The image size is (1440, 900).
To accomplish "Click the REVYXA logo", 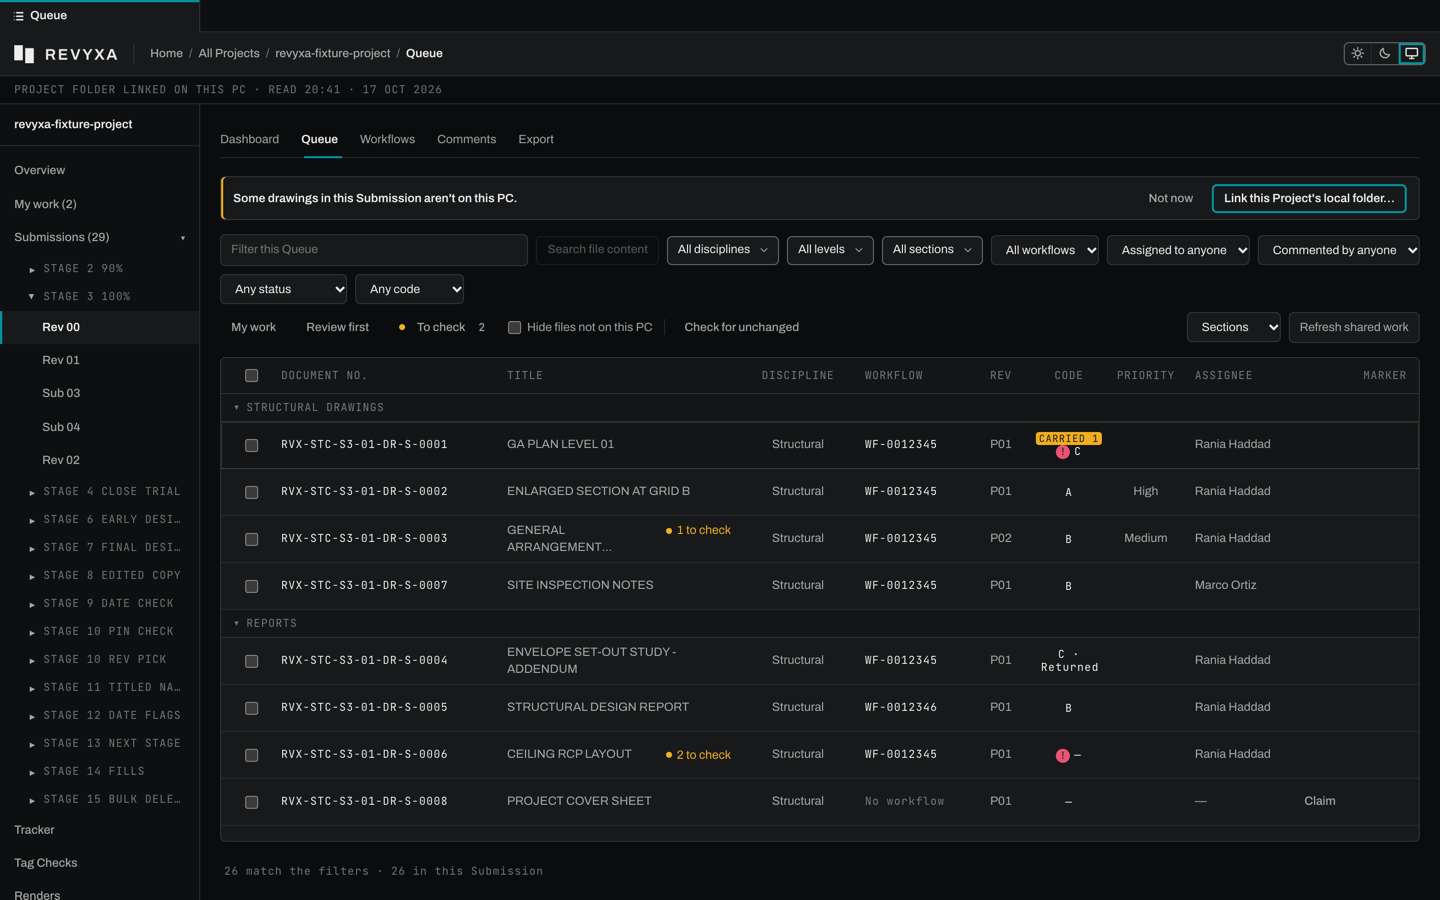I will (x=66, y=54).
